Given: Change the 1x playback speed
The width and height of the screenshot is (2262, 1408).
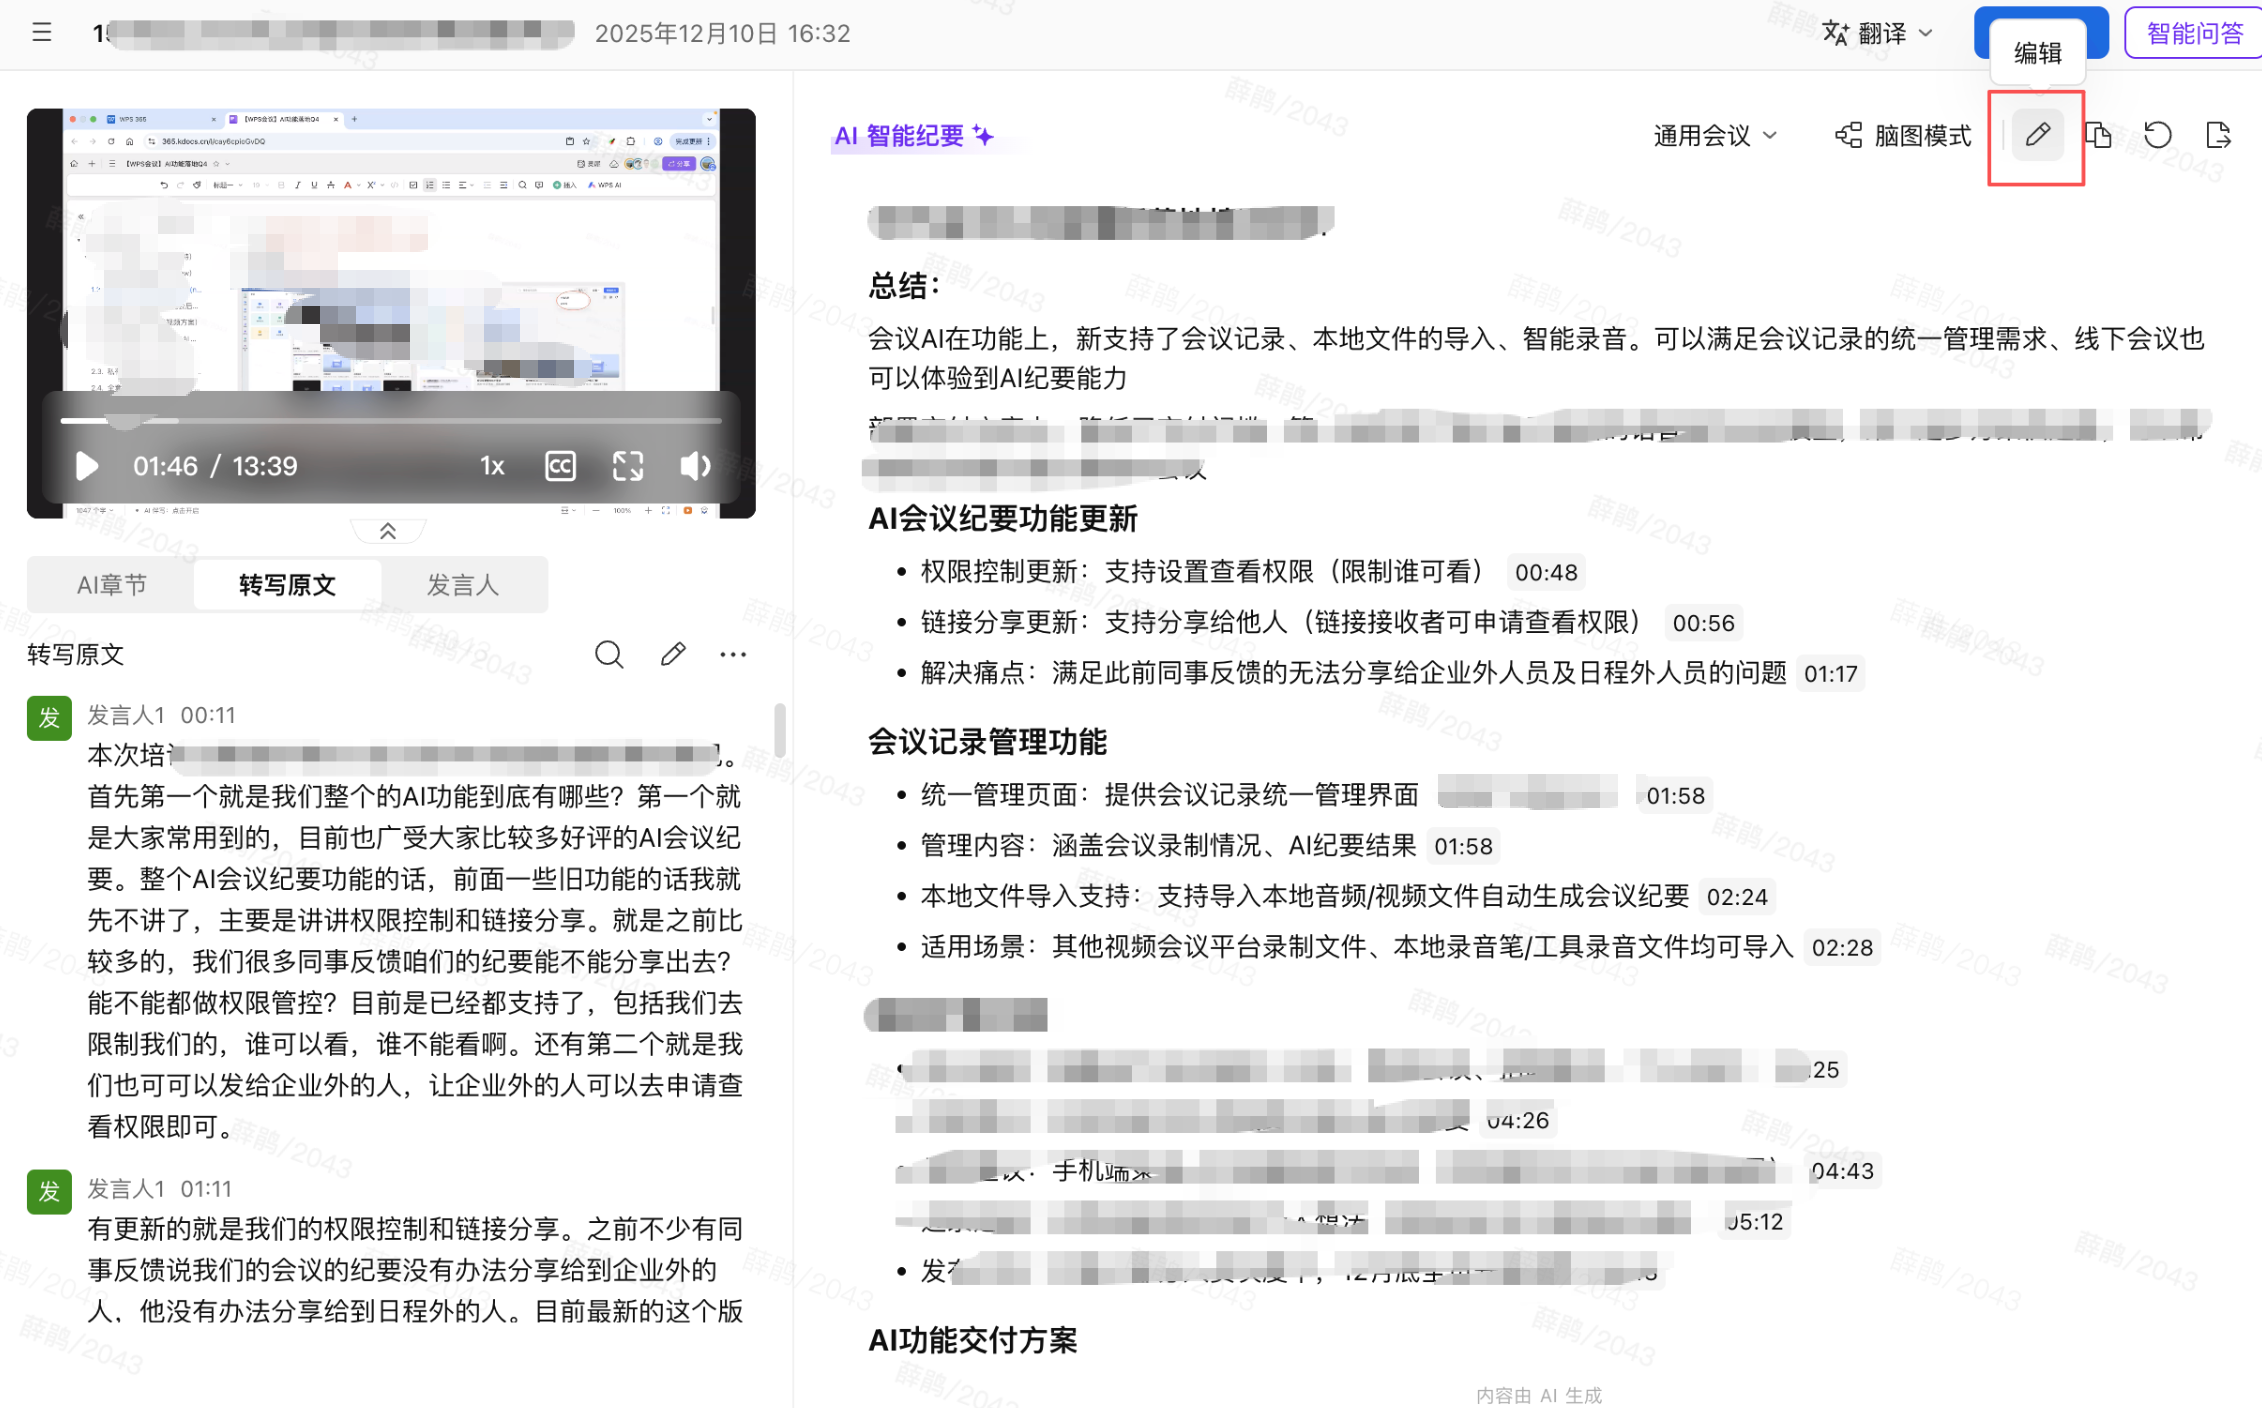Looking at the screenshot, I should pos(492,466).
